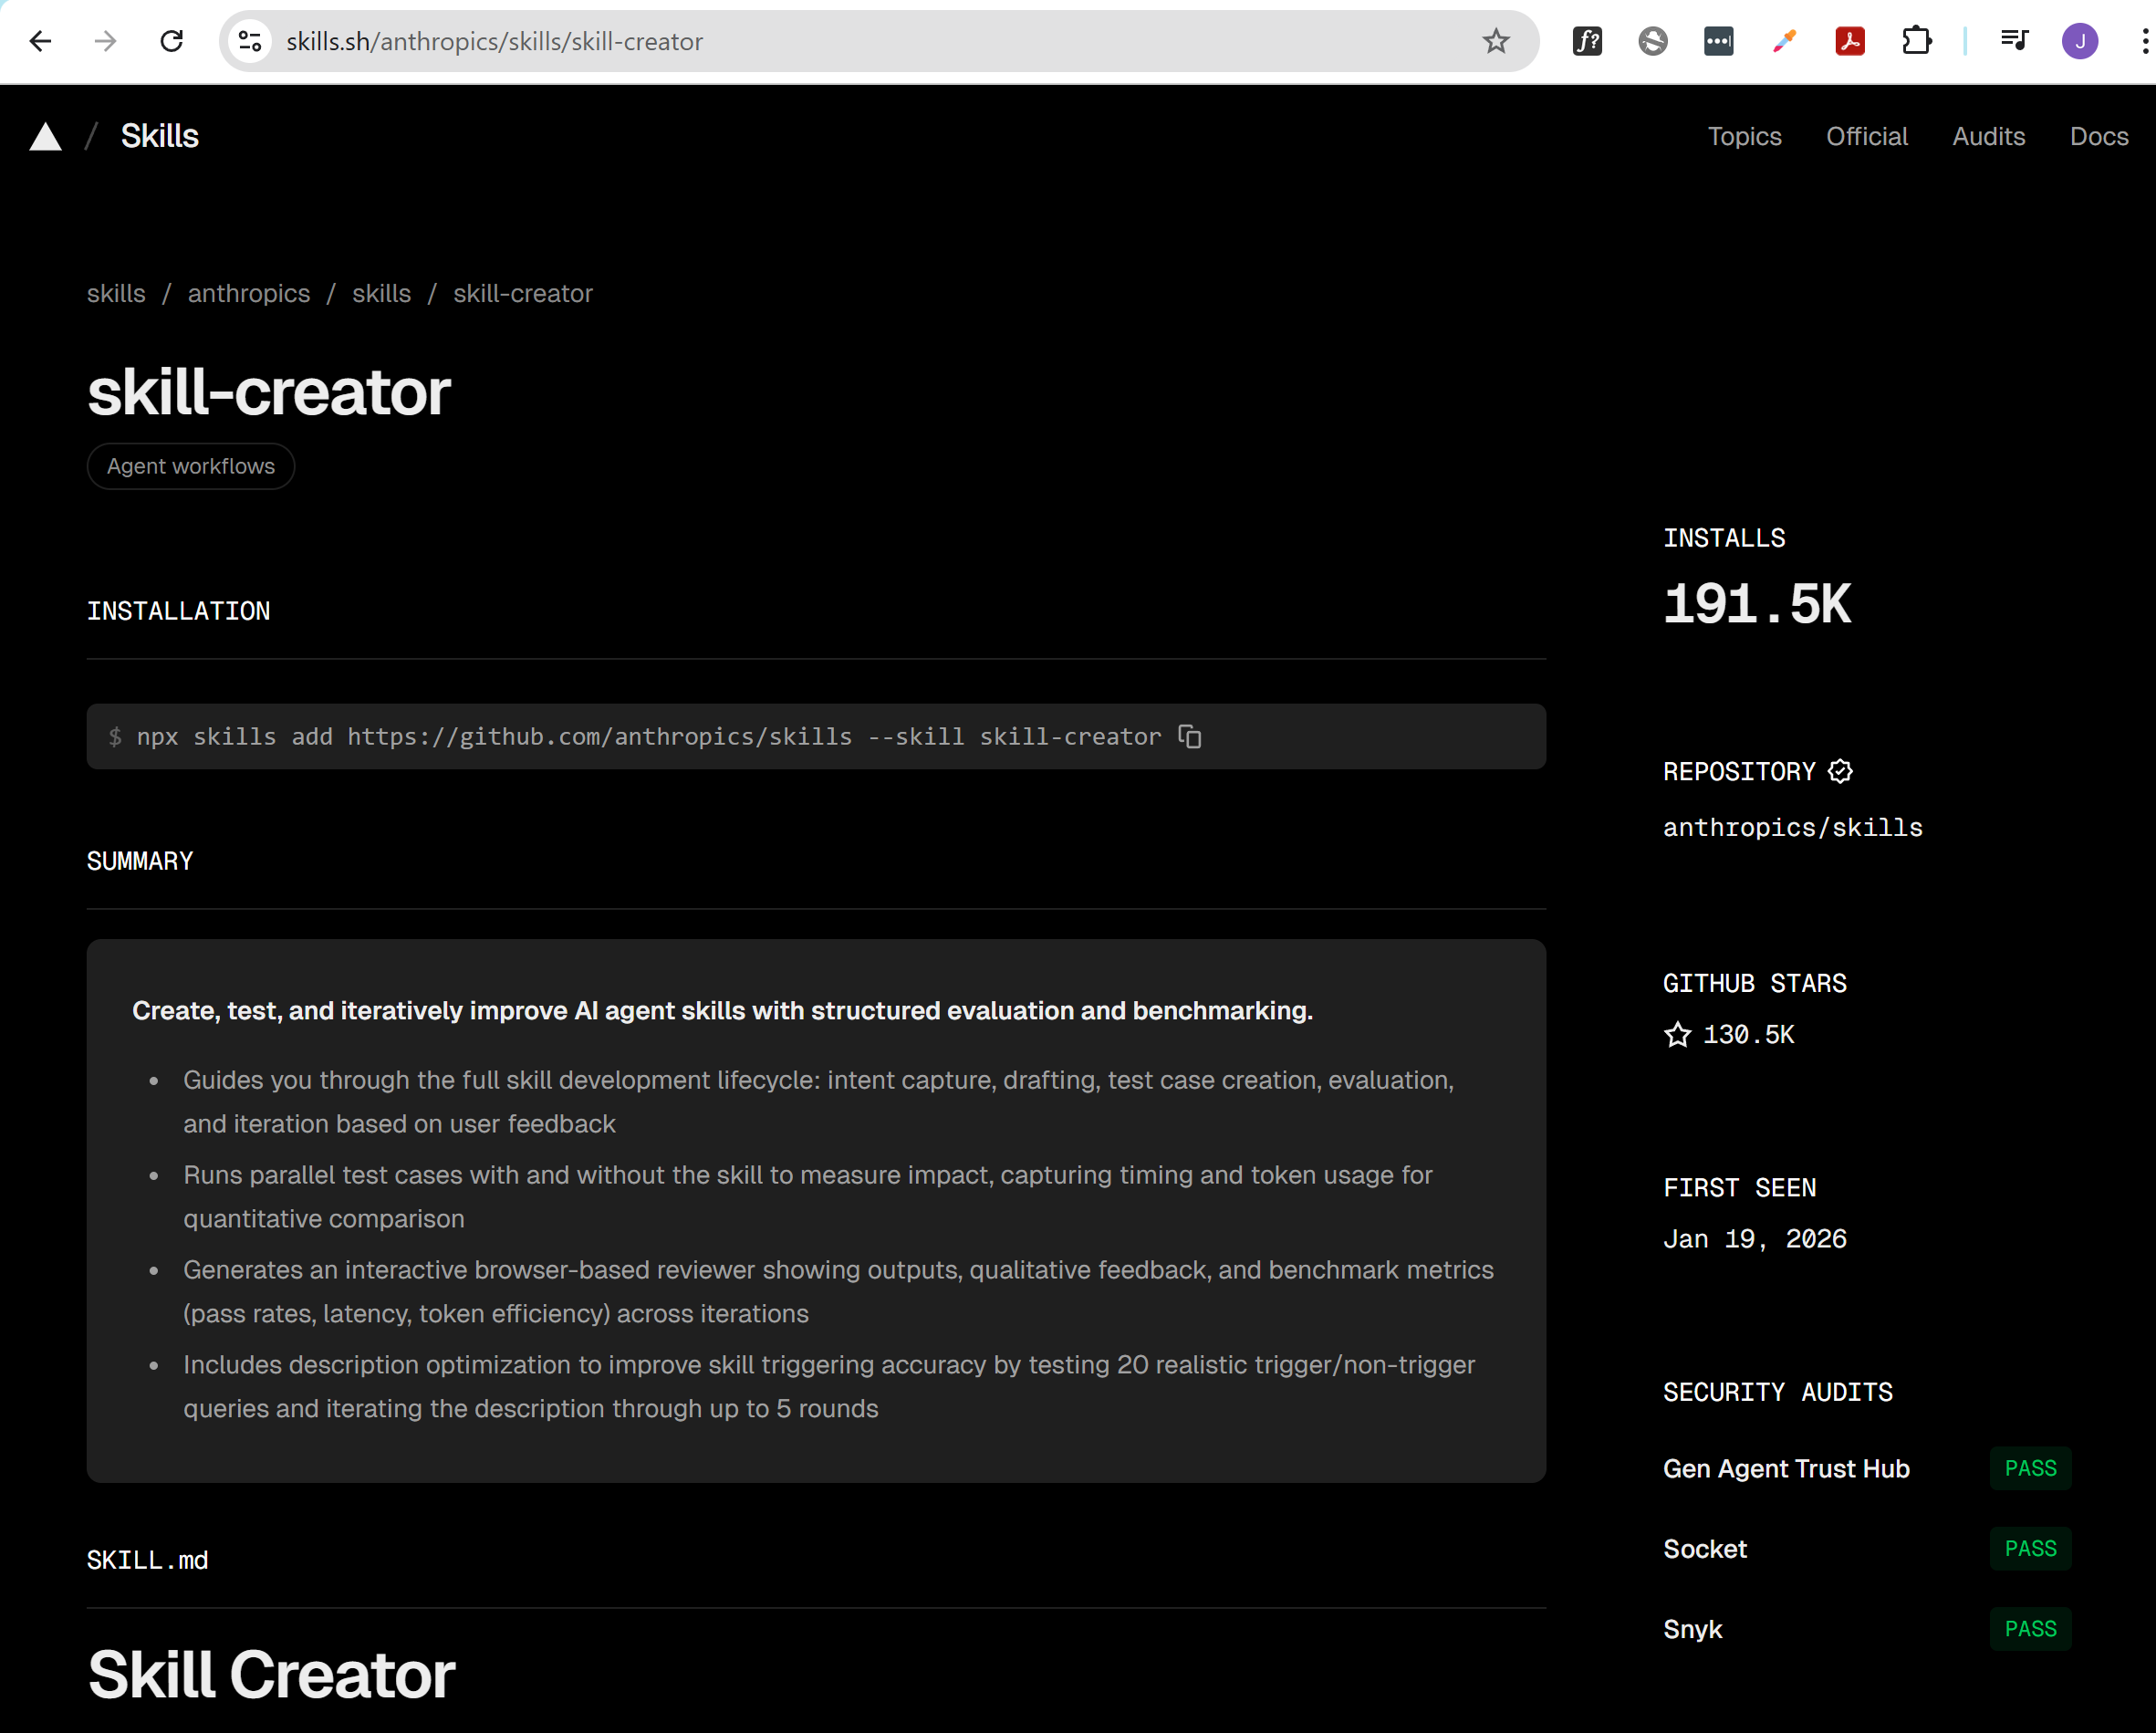The height and width of the screenshot is (1733, 2156).
Task: Open the Docs nav link
Action: (2098, 137)
